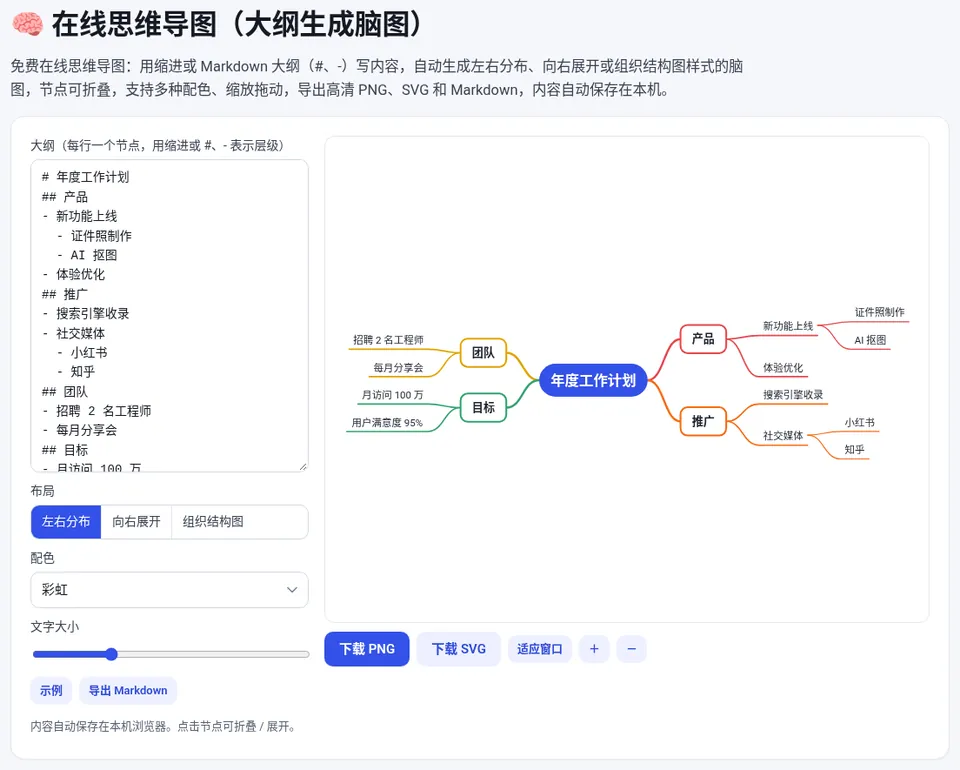The image size is (960, 770).
Task: Click the 每月分享会 leaf node
Action: (x=398, y=368)
